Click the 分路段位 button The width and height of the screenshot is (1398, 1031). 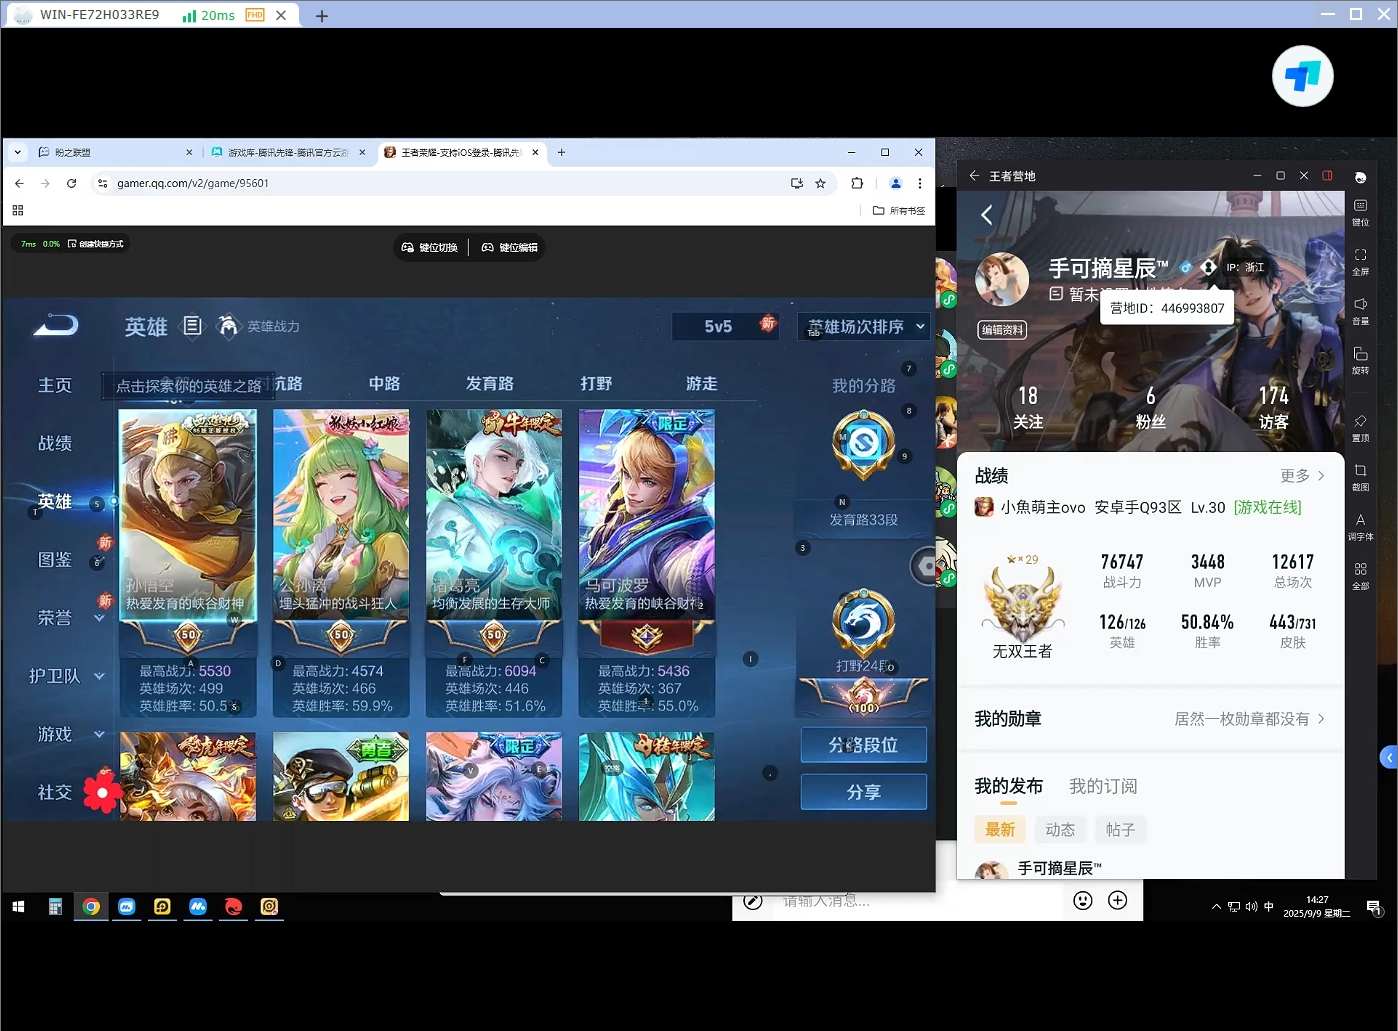[x=863, y=745]
